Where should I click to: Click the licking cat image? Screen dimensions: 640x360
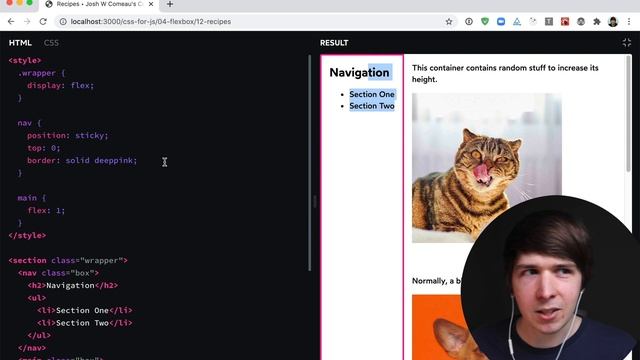coord(487,168)
